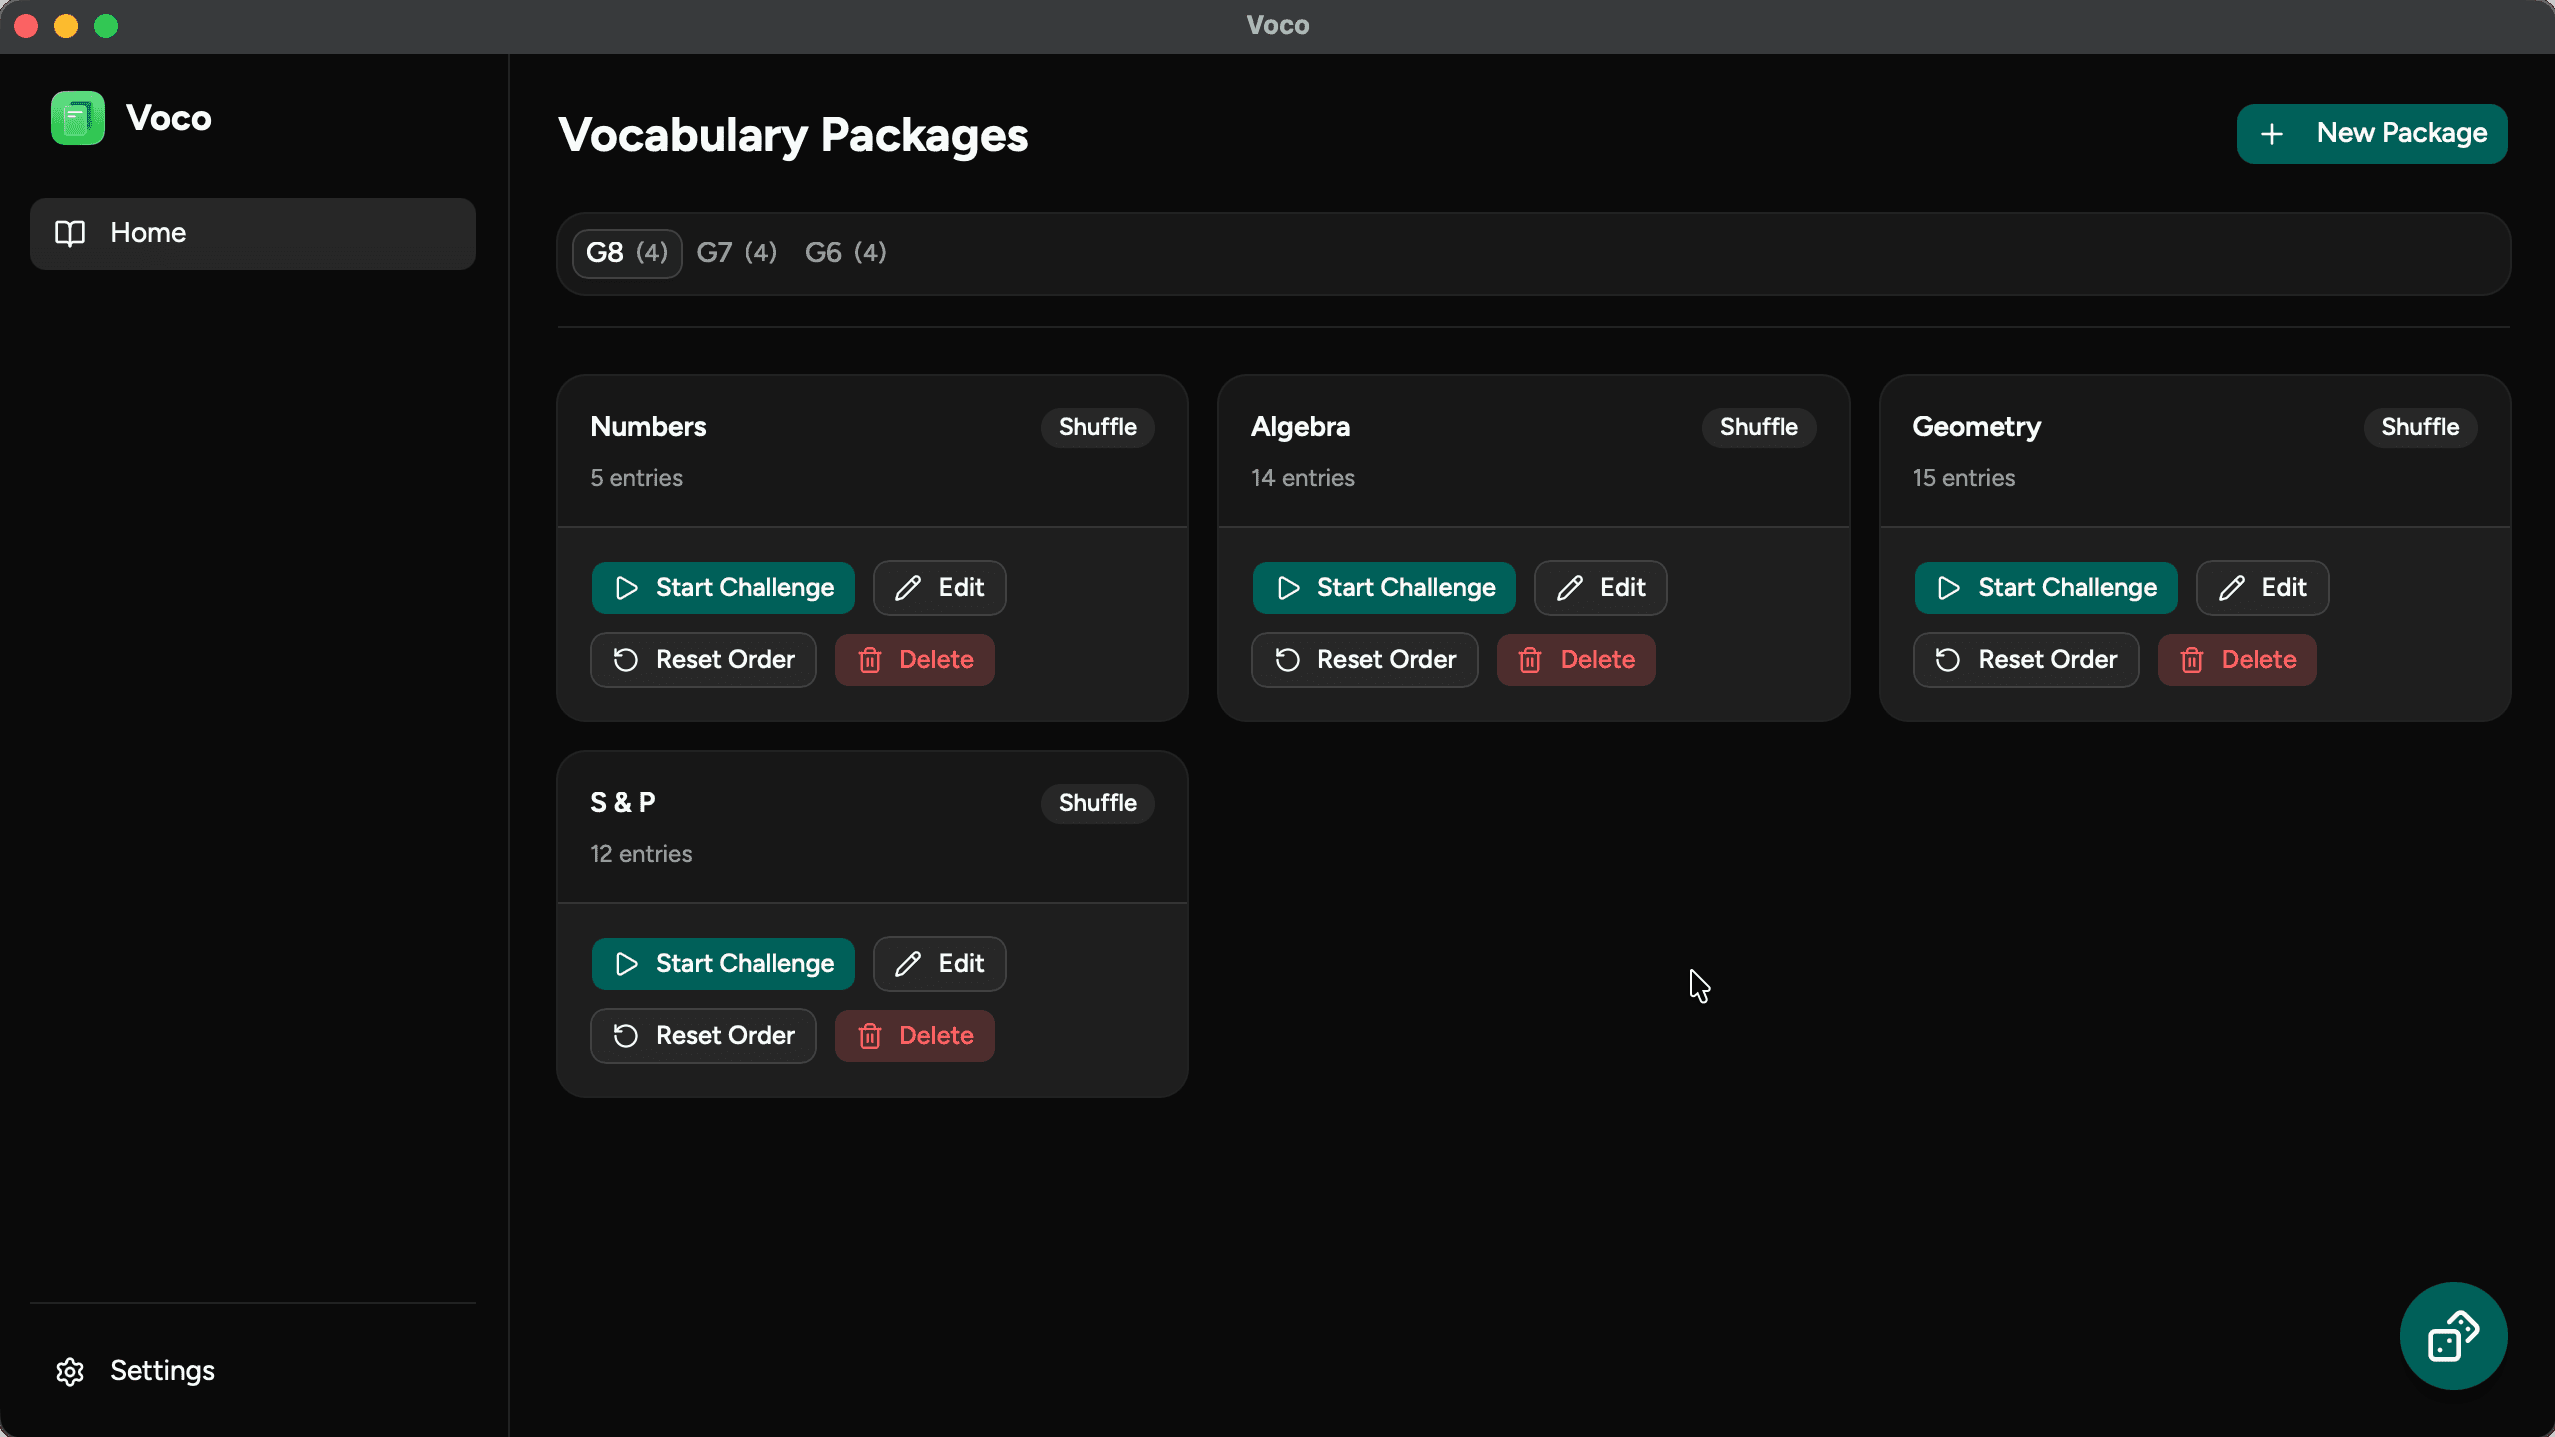Viewport: 2555px width, 1437px height.
Task: Click the '5 entries' label
Action: click(636, 478)
